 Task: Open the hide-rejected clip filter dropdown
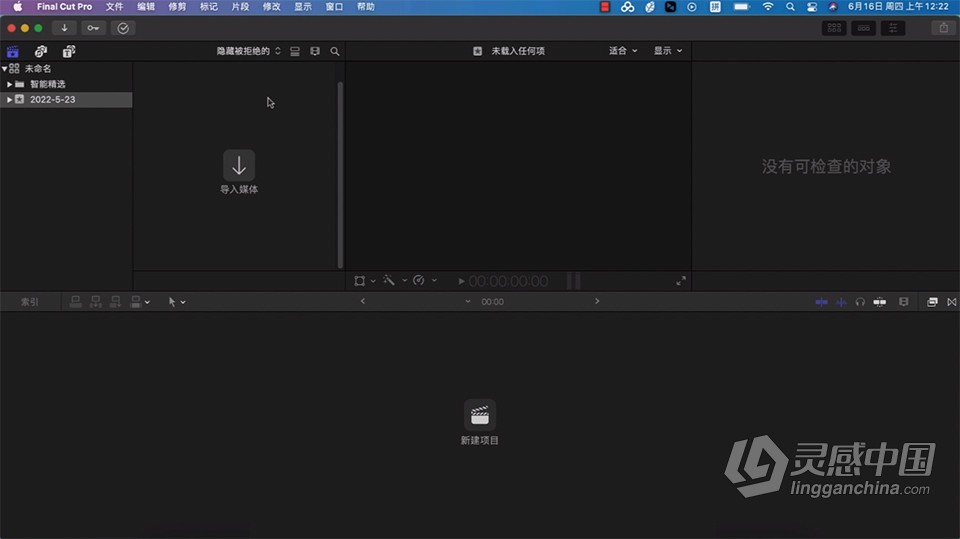[x=249, y=51]
